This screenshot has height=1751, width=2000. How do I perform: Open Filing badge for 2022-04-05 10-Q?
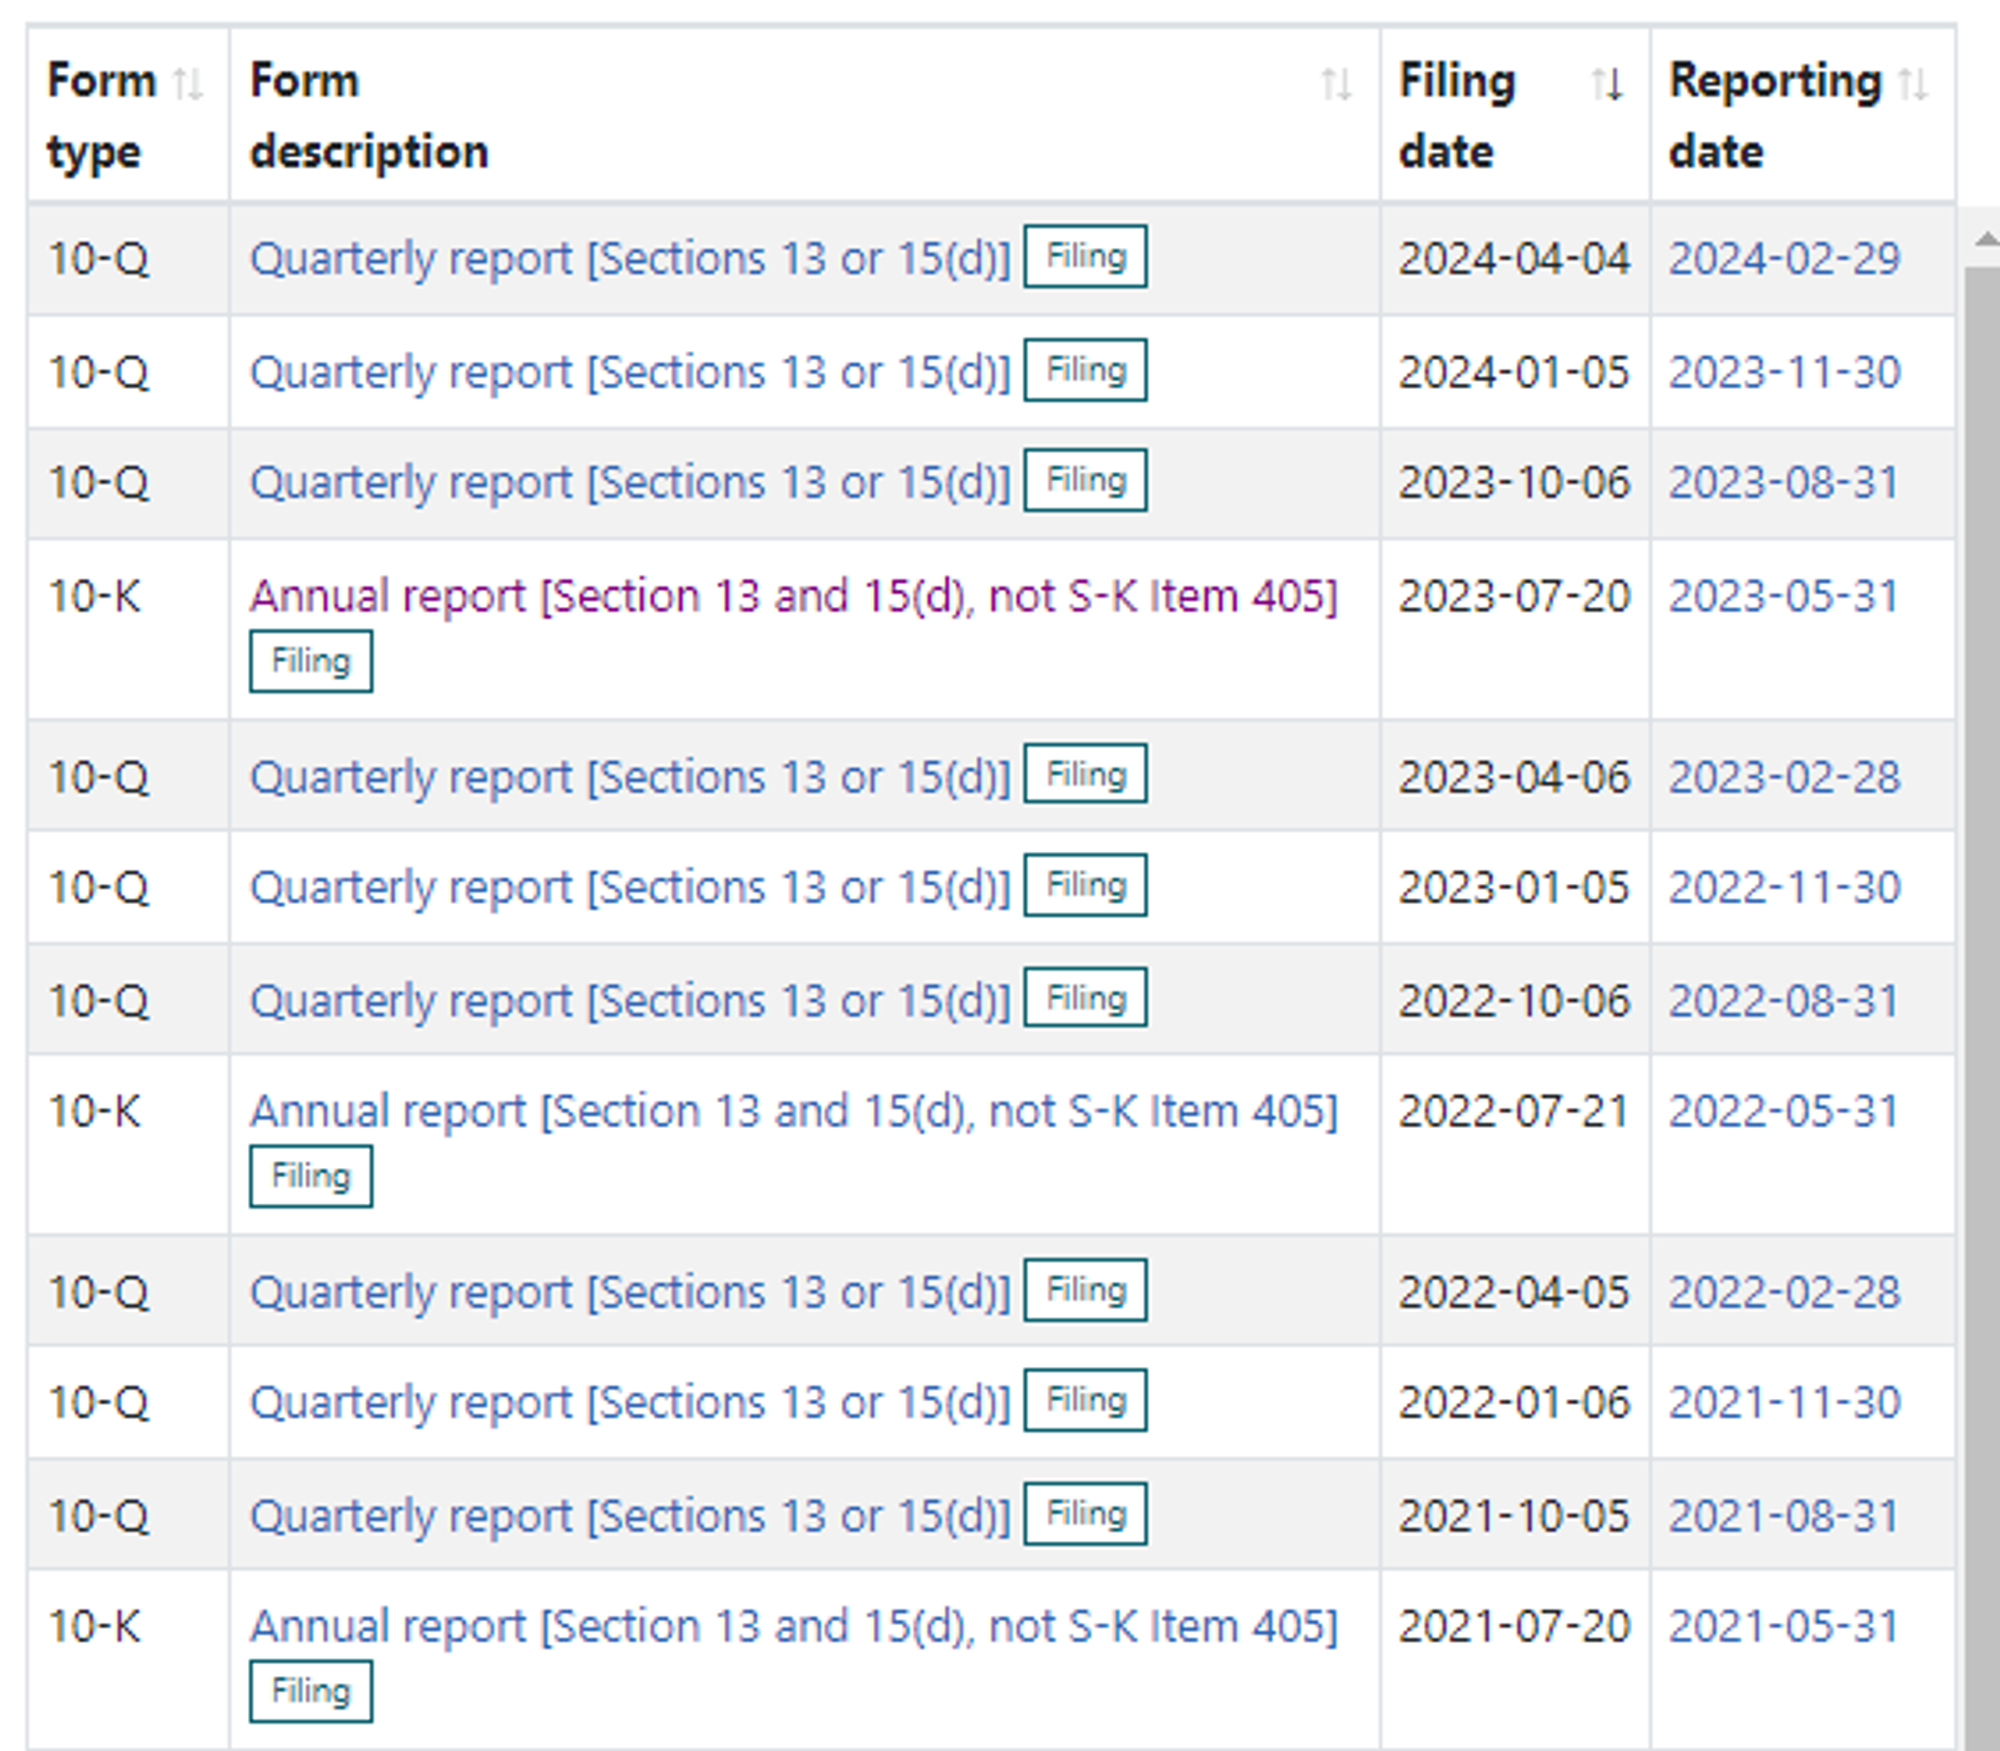point(1085,1290)
